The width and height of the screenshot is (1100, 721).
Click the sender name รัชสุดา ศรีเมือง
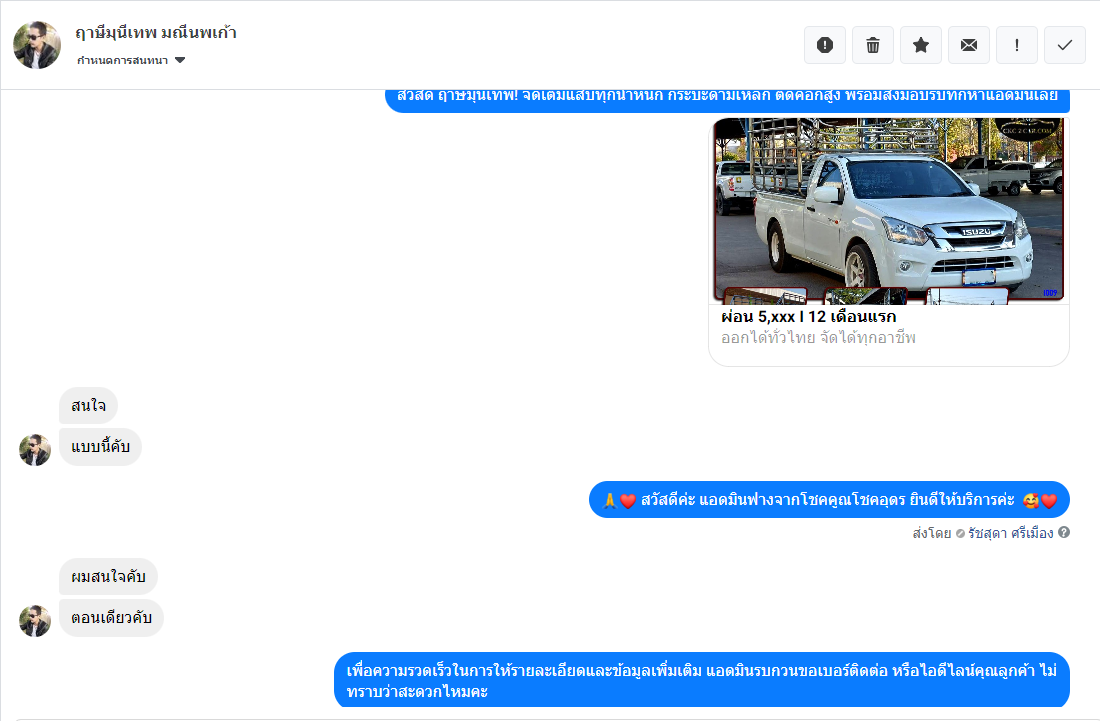1010,533
